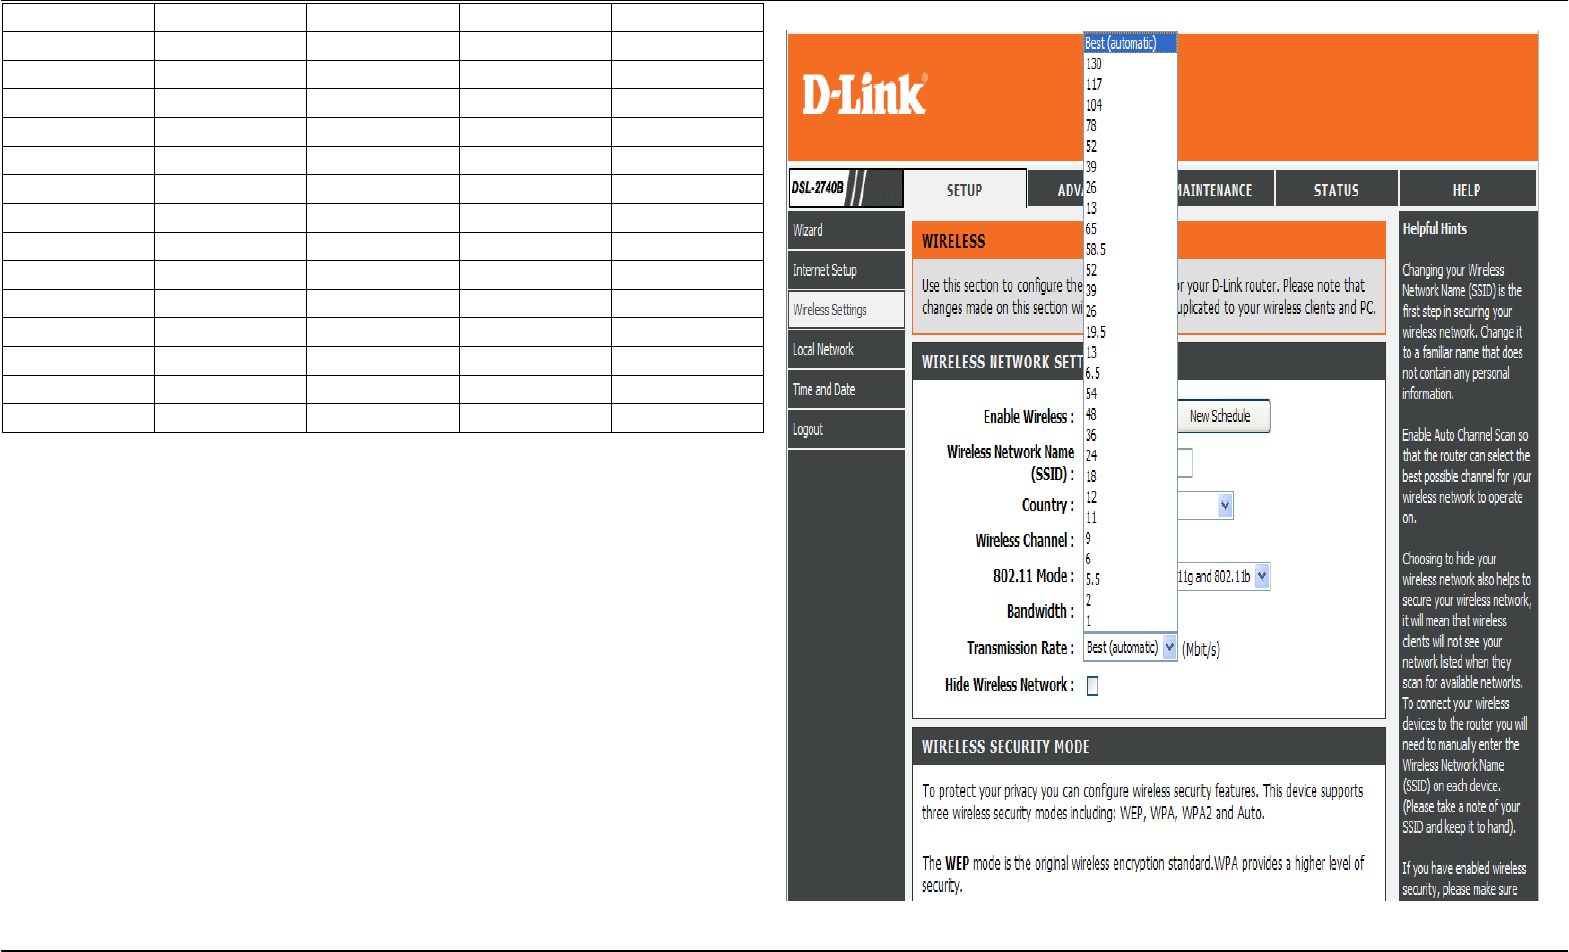Select Best (automatic) in the rate list

[x=1130, y=43]
